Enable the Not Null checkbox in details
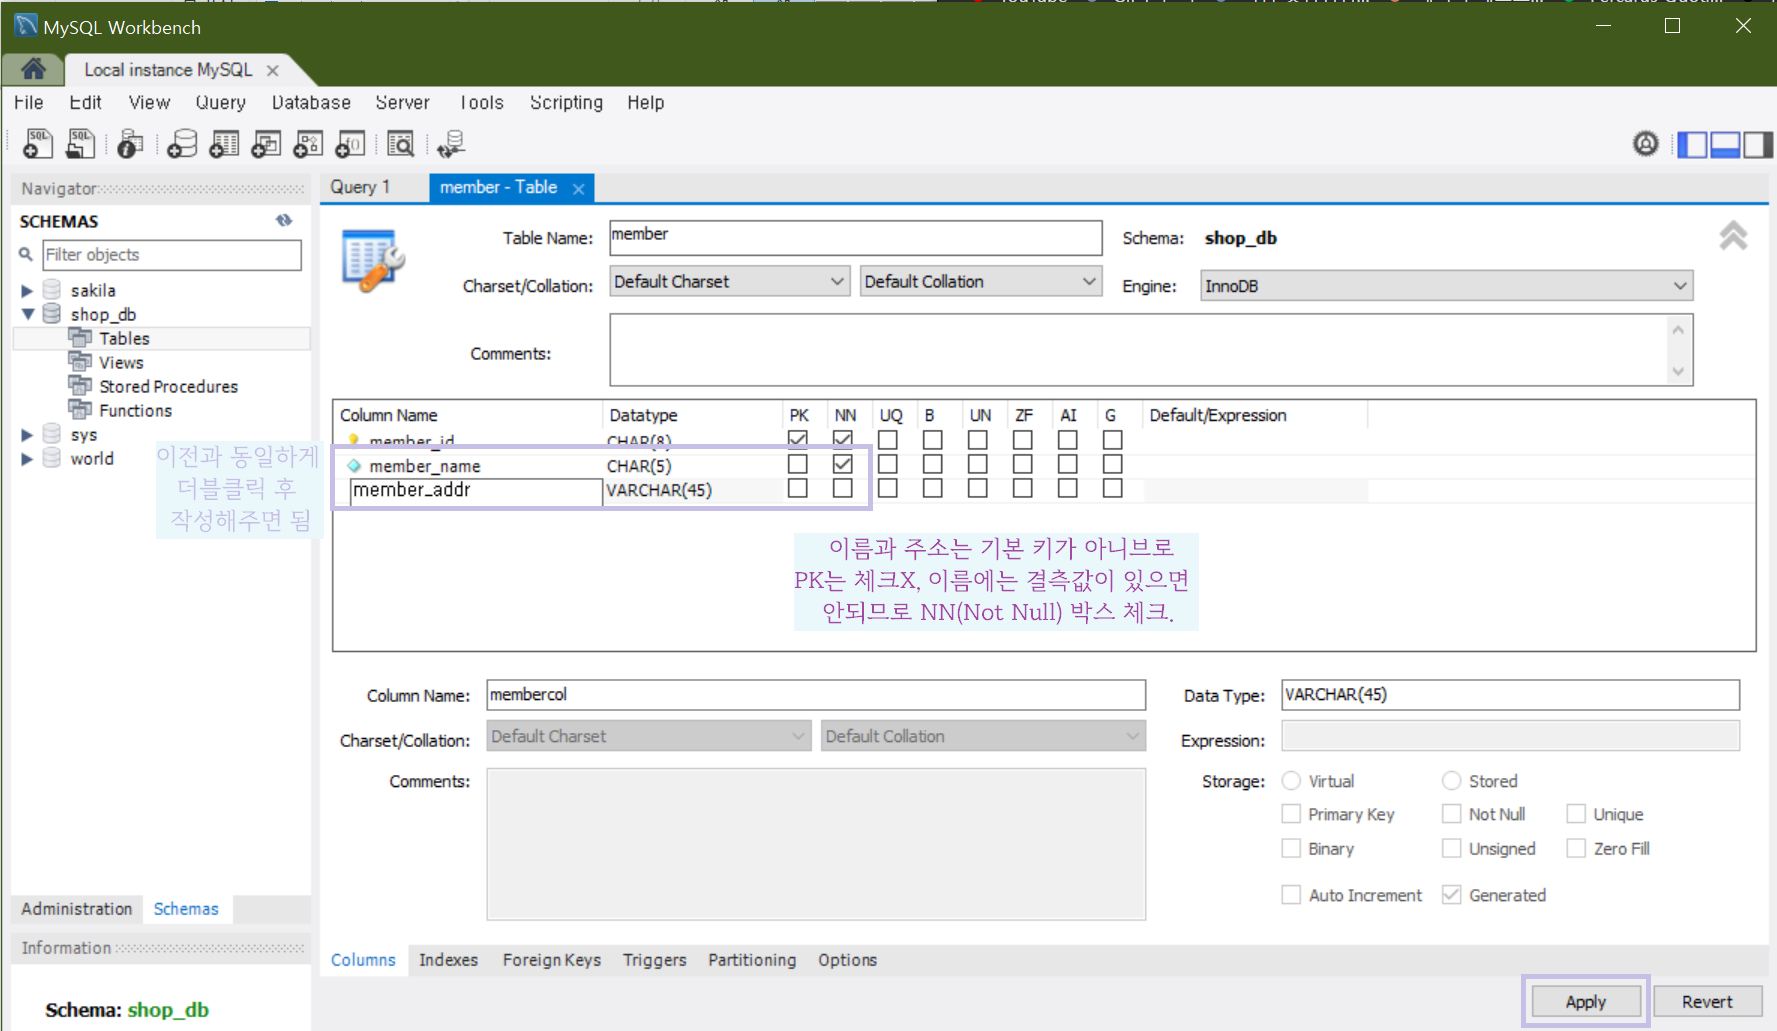The height and width of the screenshot is (1031, 1777). [x=1451, y=814]
